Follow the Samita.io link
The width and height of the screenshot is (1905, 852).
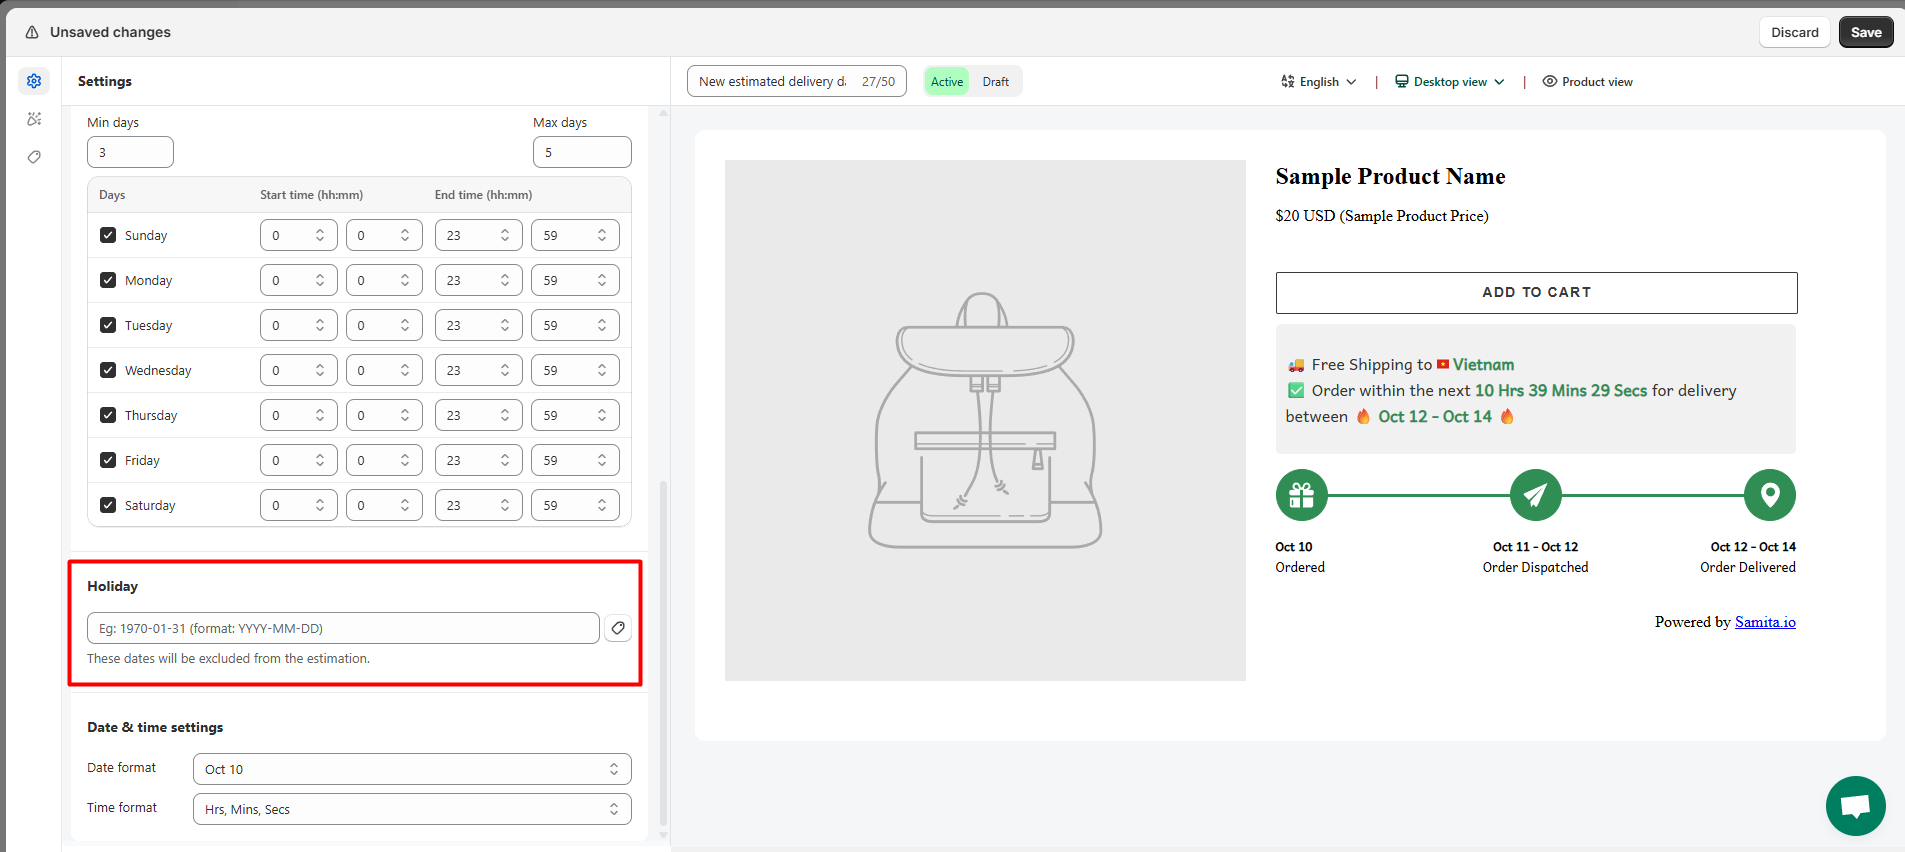[1764, 622]
